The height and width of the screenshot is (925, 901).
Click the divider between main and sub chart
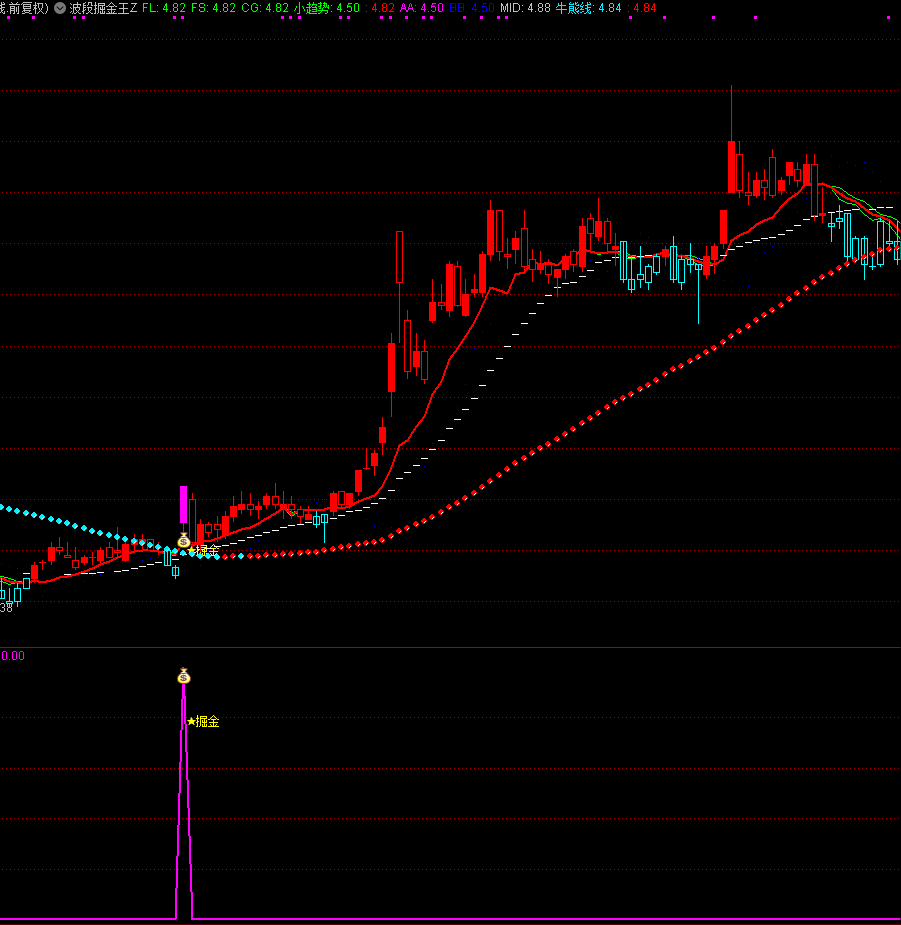tap(450, 647)
